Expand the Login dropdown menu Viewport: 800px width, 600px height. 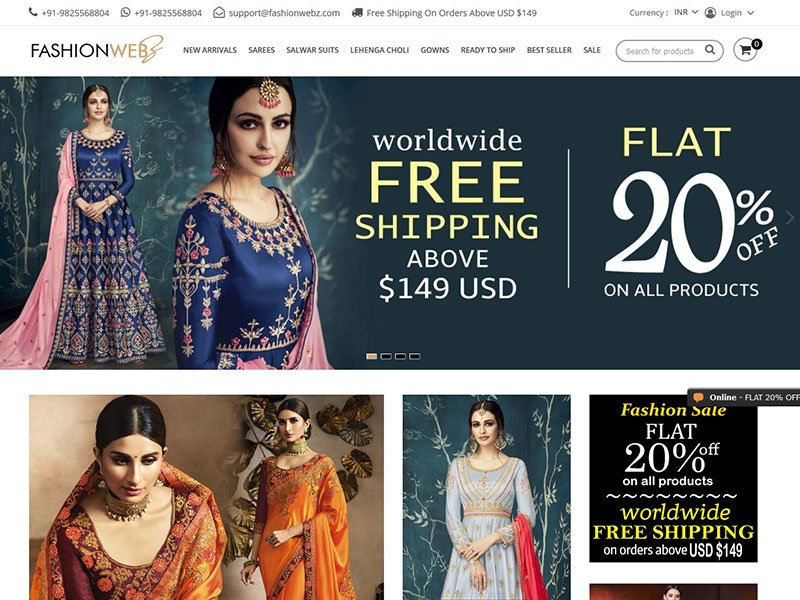(x=737, y=12)
